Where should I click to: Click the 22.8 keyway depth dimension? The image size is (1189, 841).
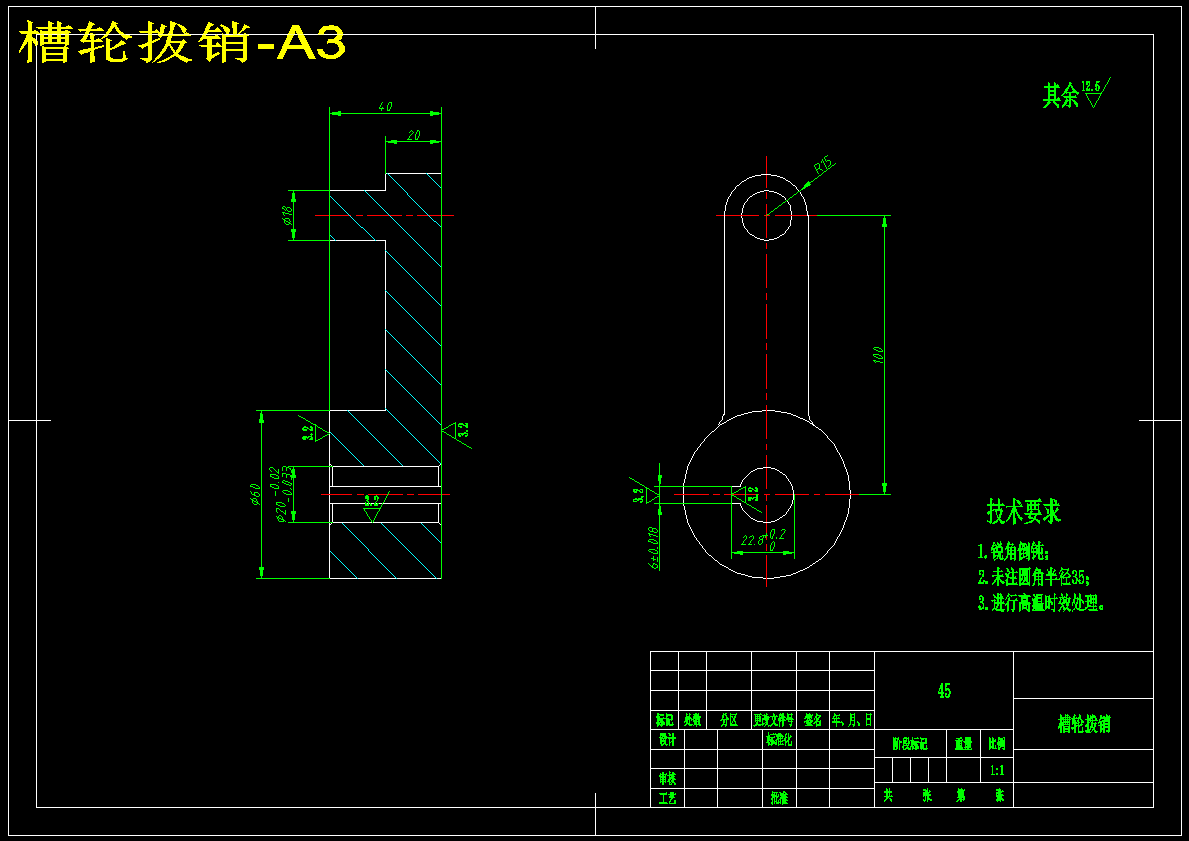[x=764, y=539]
